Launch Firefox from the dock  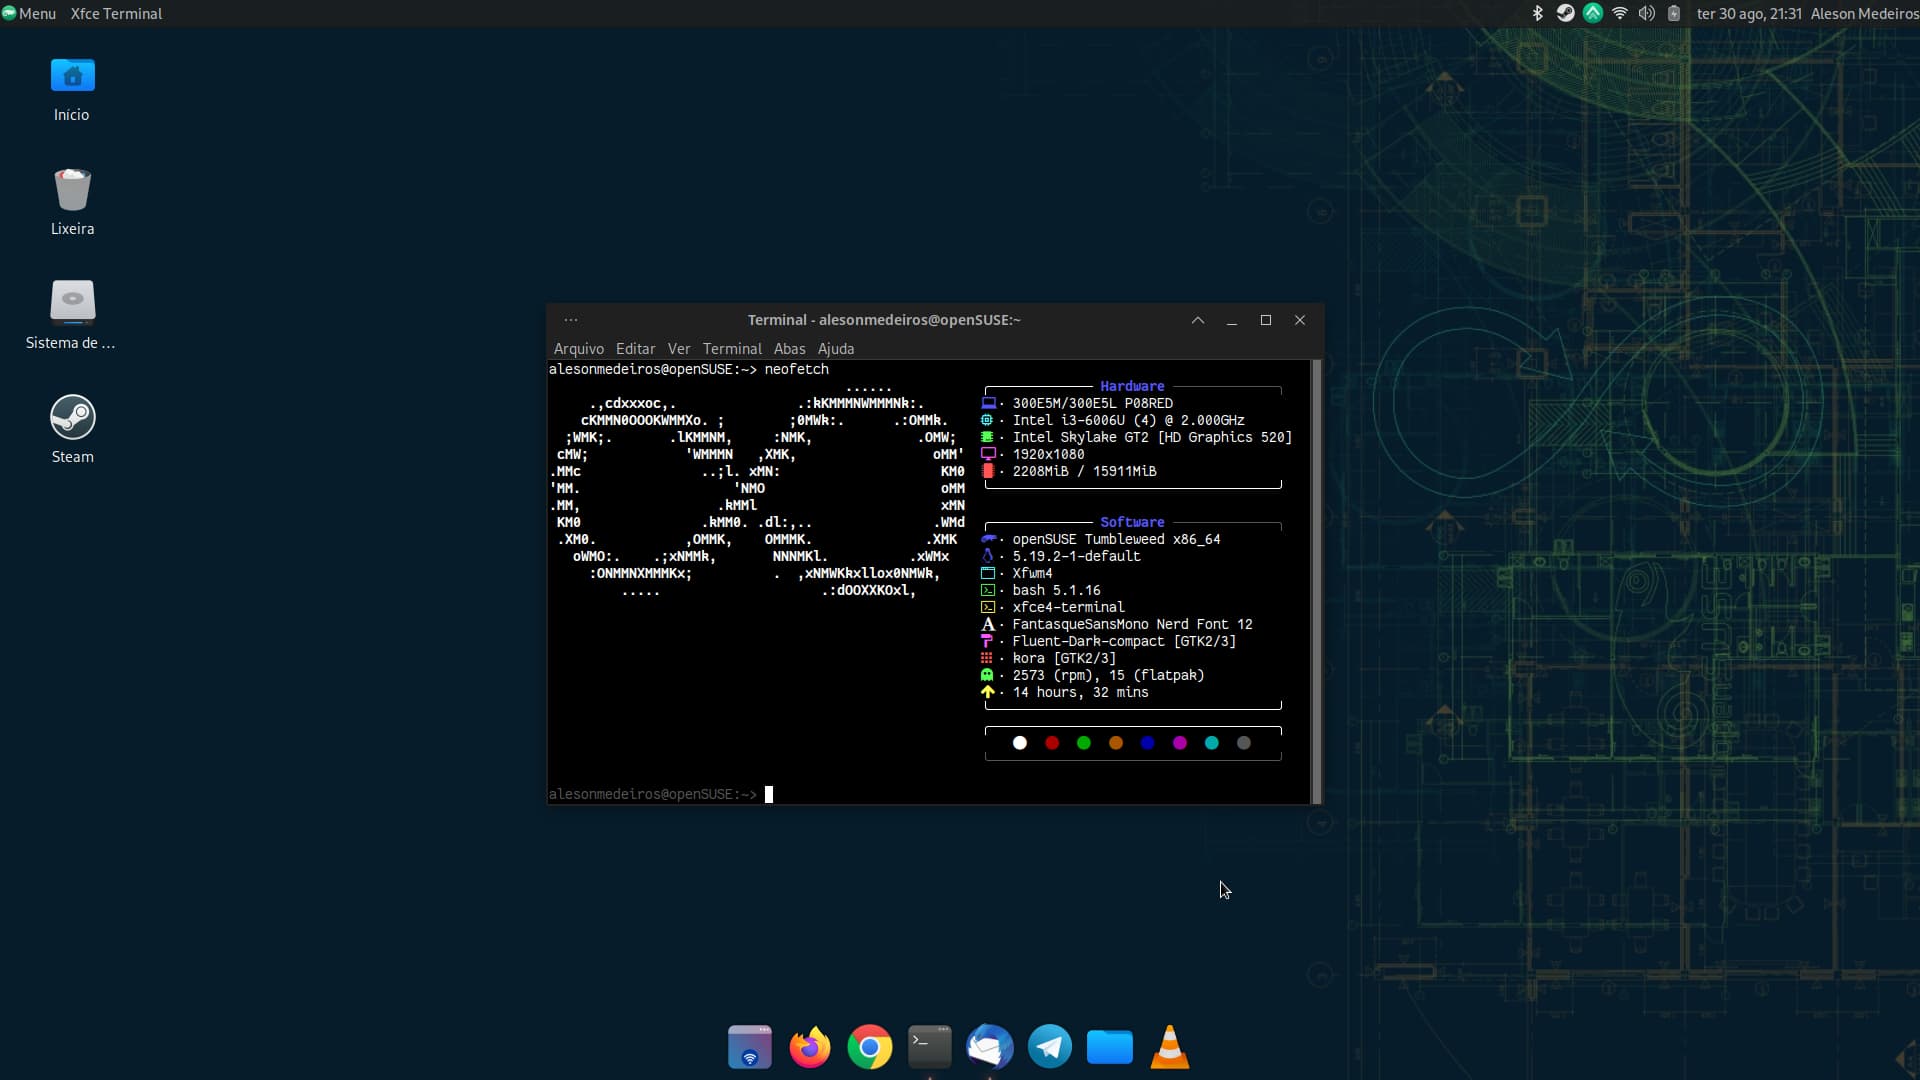pos(810,1047)
